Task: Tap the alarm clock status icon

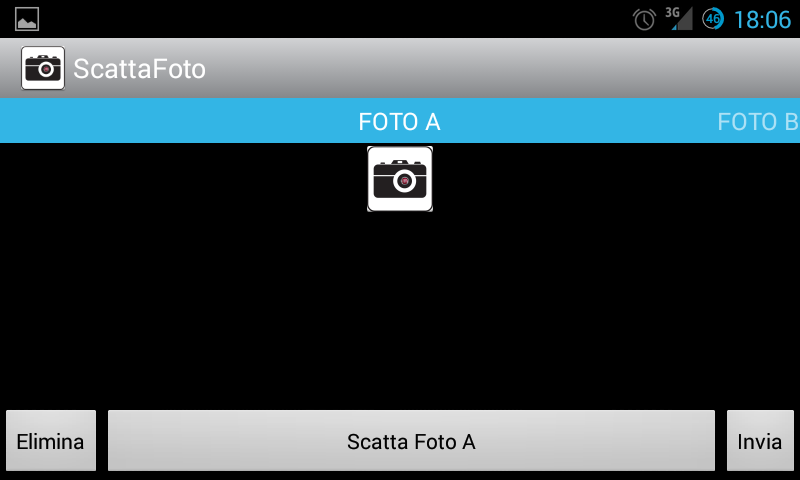Action: [x=644, y=19]
